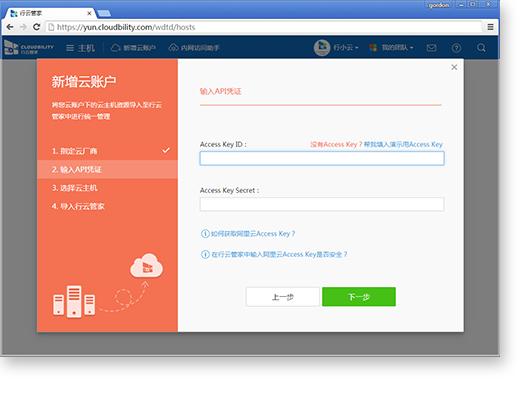Viewport: 520px width, 394px height.
Task: Focus the Access Key ID field
Action: coord(322,158)
